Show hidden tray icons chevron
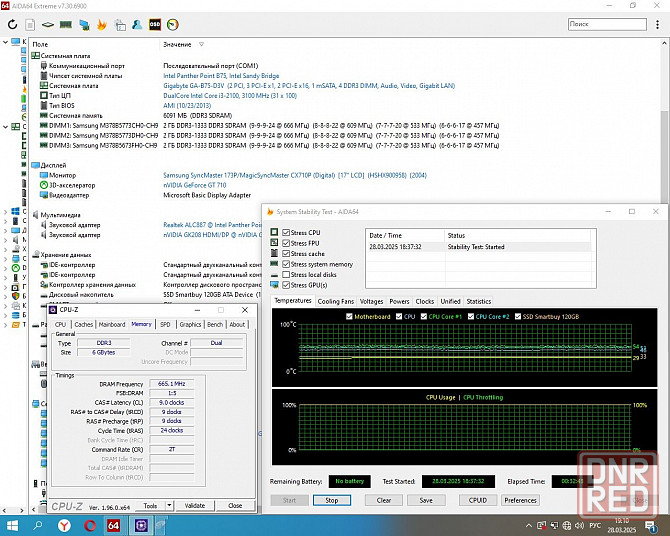The height and width of the screenshot is (536, 670). click(529, 526)
